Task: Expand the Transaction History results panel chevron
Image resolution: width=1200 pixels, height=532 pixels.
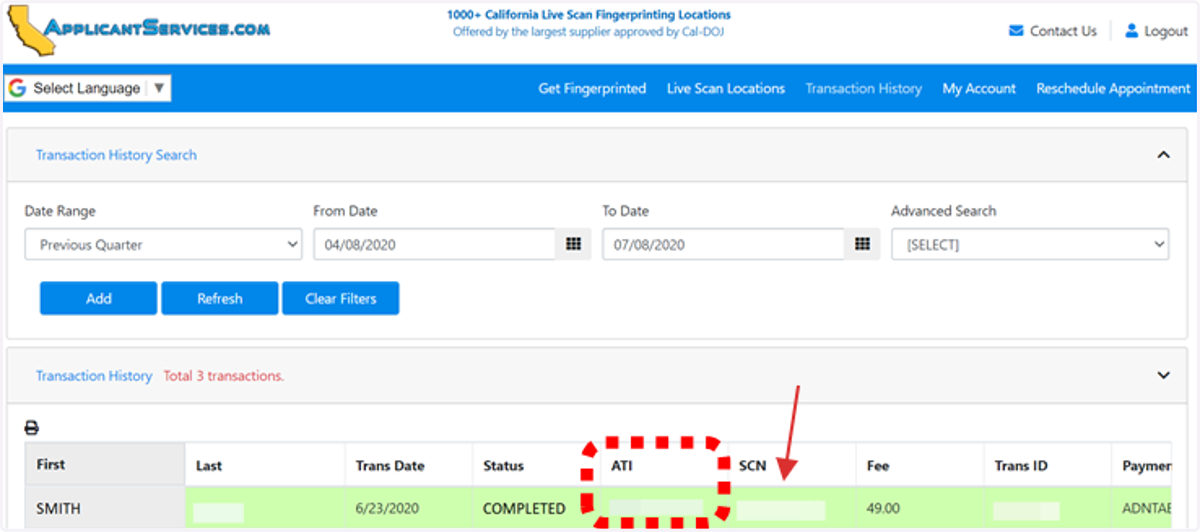Action: [1163, 375]
